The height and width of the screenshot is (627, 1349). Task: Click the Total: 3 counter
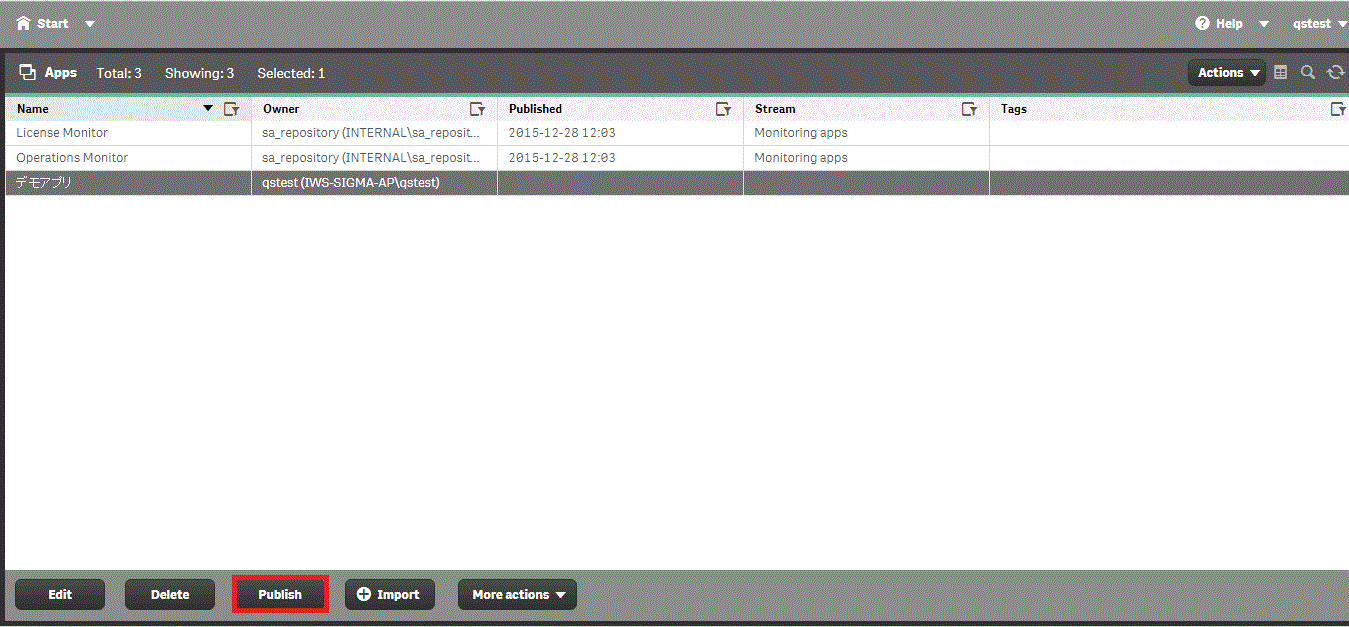coord(119,73)
